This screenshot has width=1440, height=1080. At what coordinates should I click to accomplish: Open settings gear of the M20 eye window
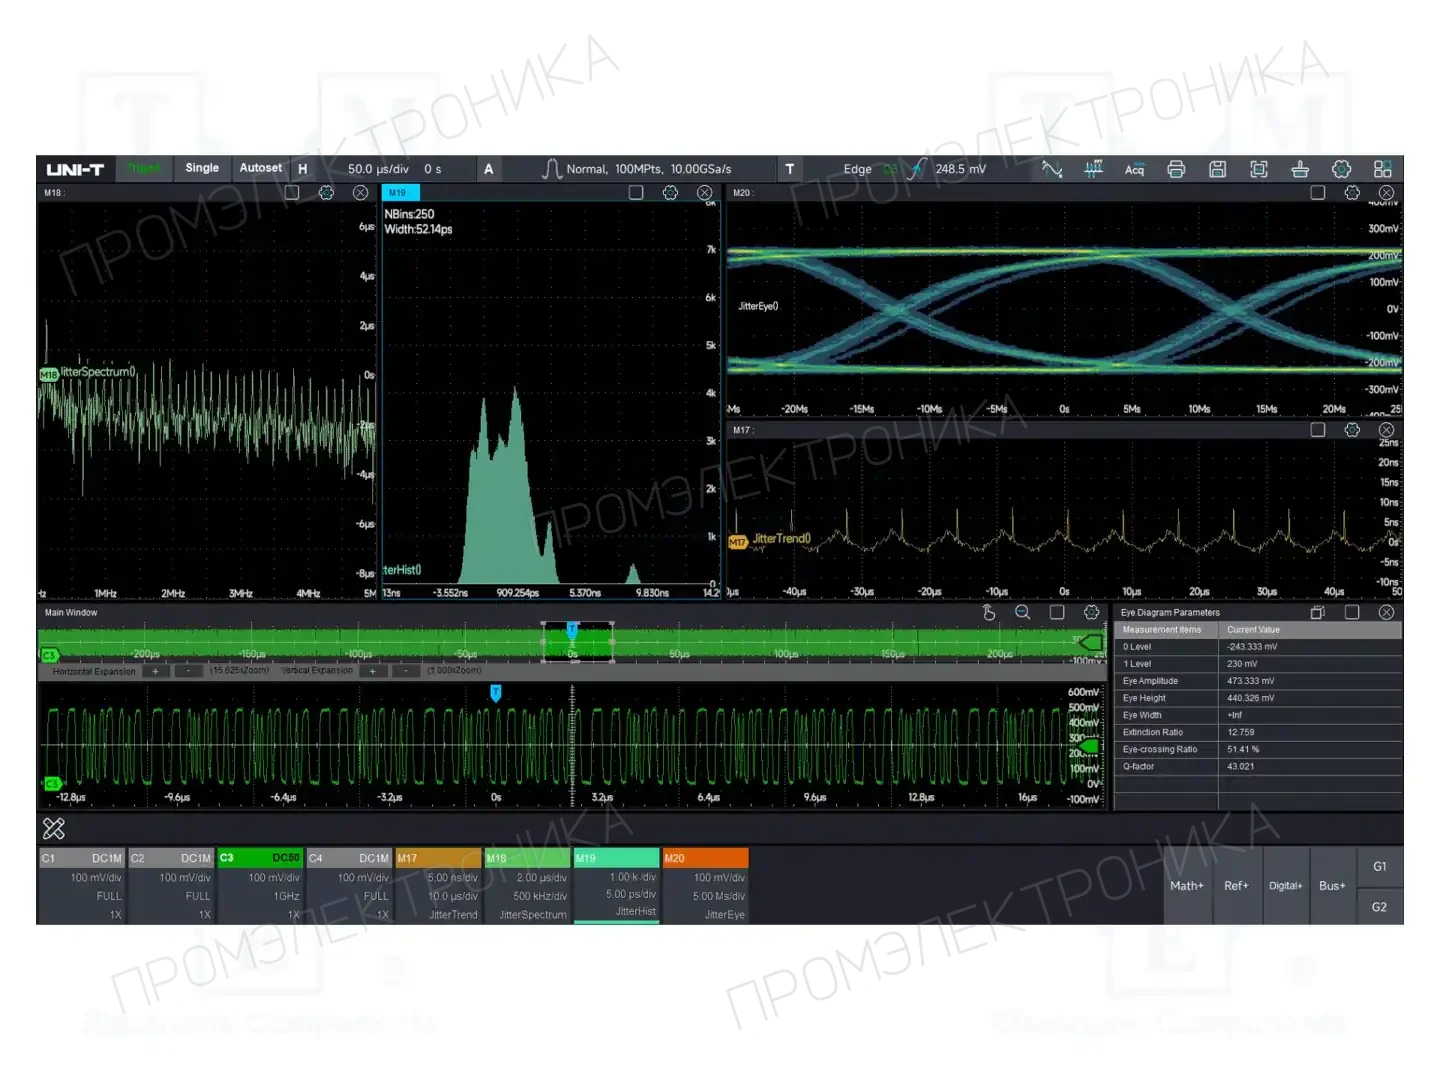click(1352, 192)
